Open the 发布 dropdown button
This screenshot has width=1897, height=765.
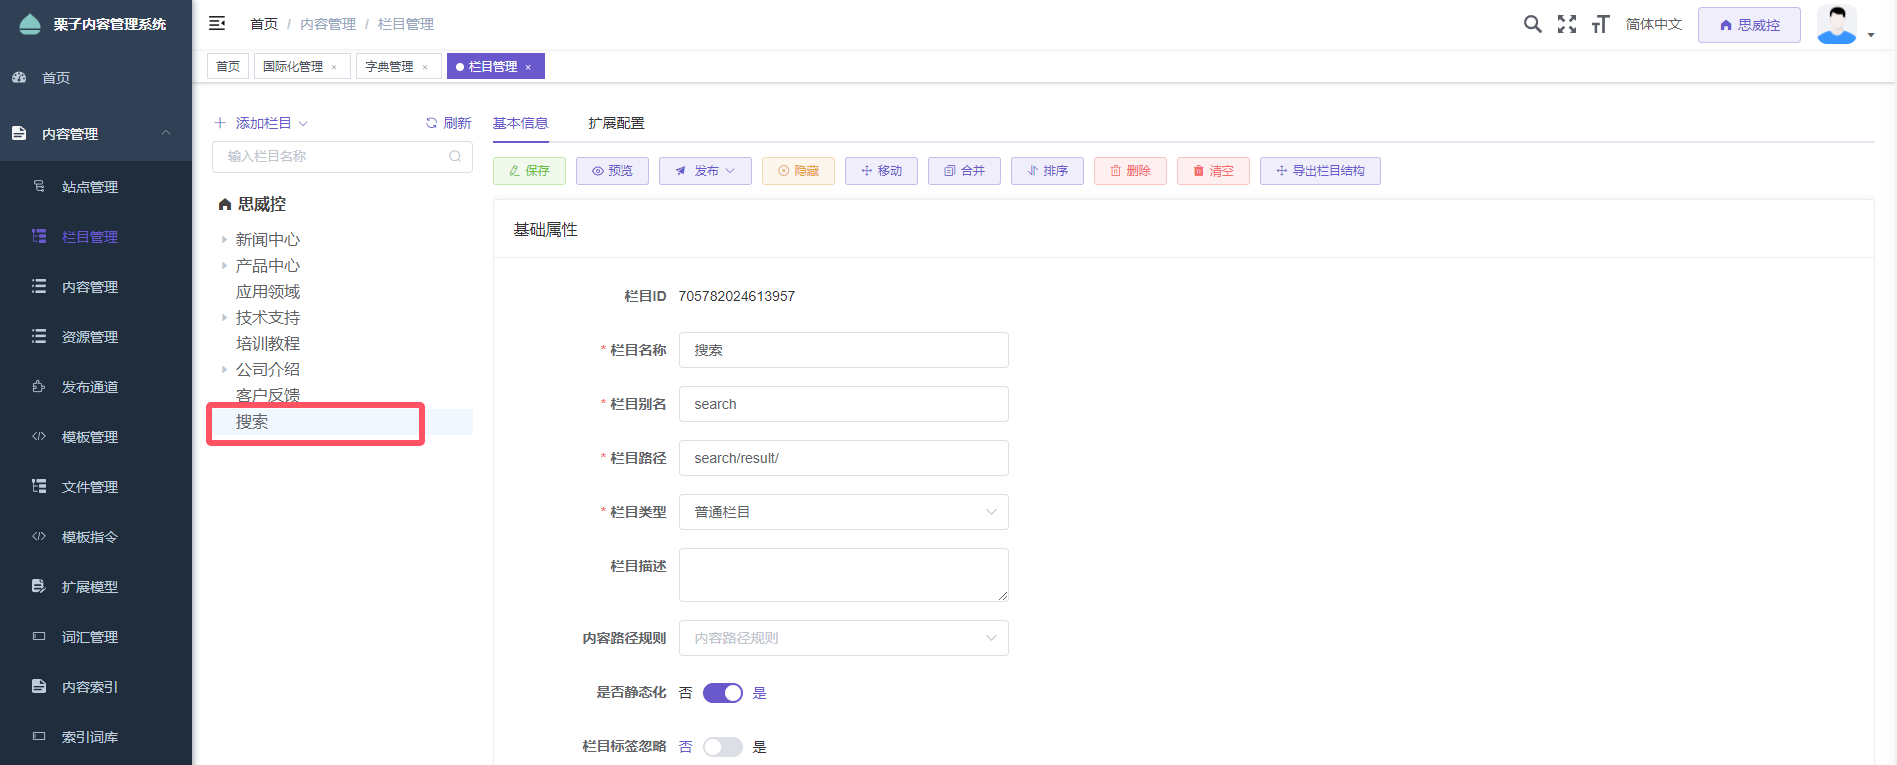coord(705,171)
